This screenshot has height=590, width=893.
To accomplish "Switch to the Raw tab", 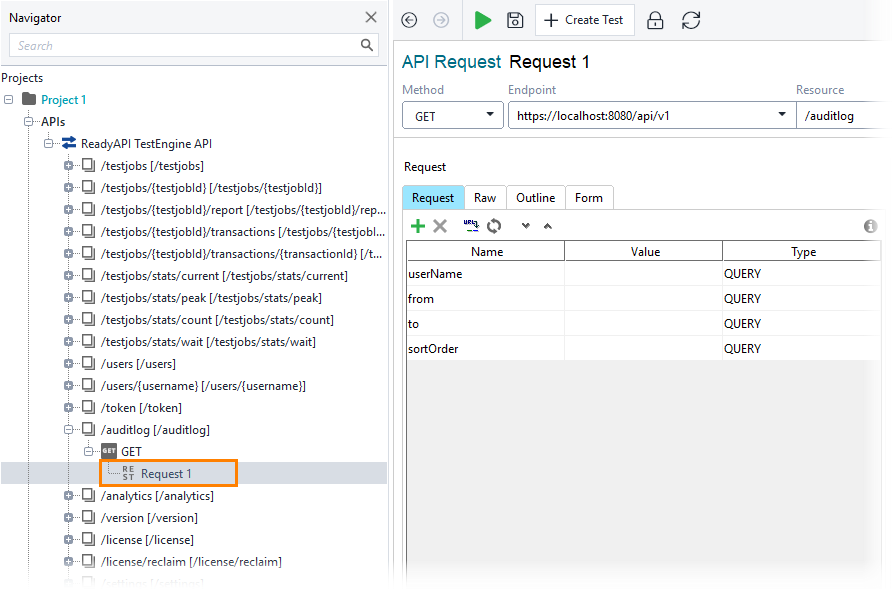I will click(x=485, y=197).
